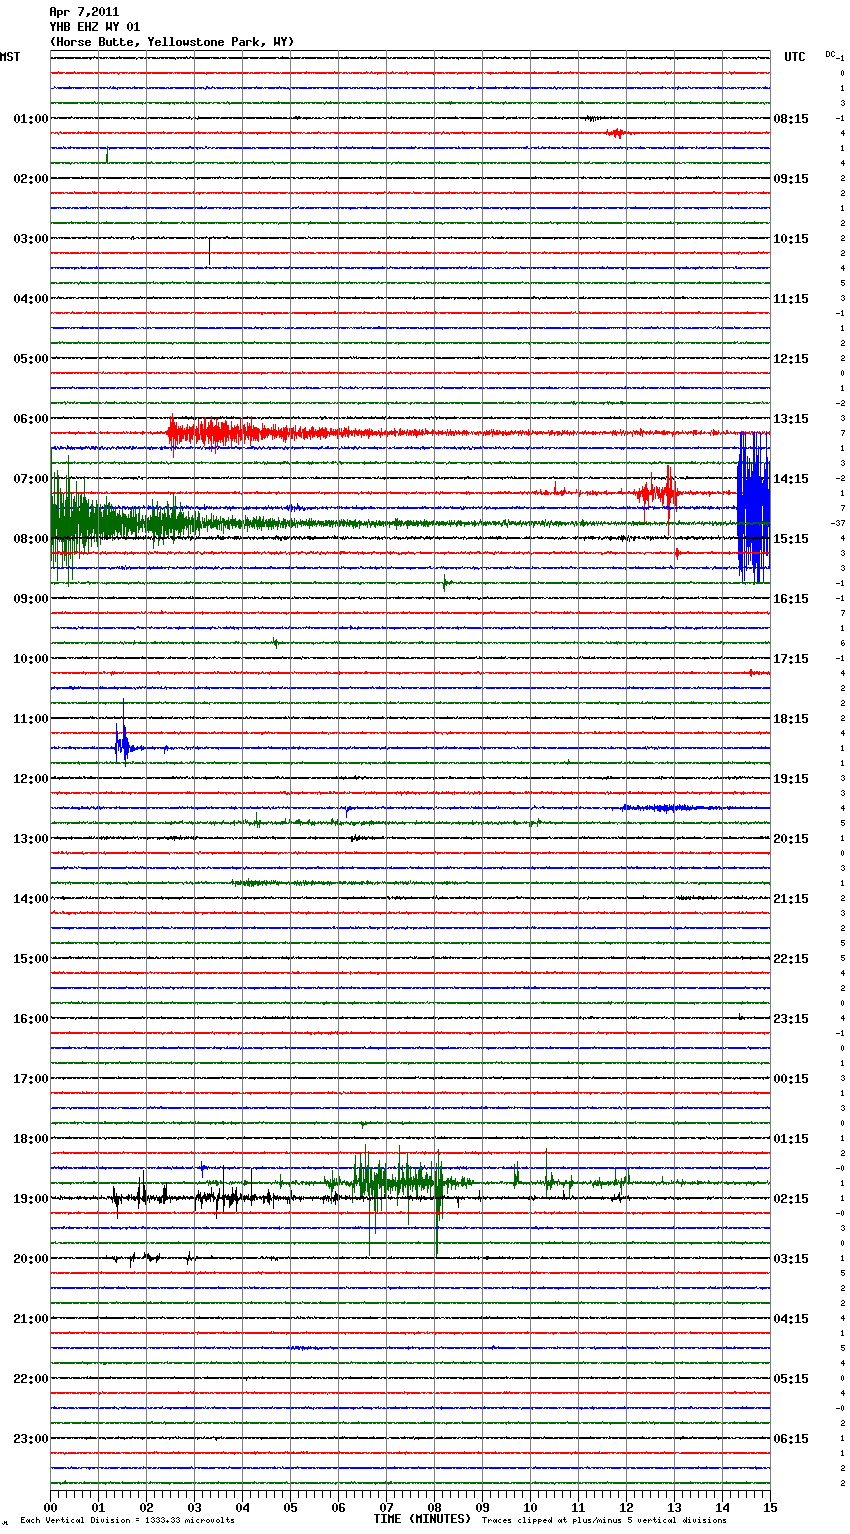Select the 04:00 MST time label
Viewport: 850px width, 1534px height.
[31, 299]
